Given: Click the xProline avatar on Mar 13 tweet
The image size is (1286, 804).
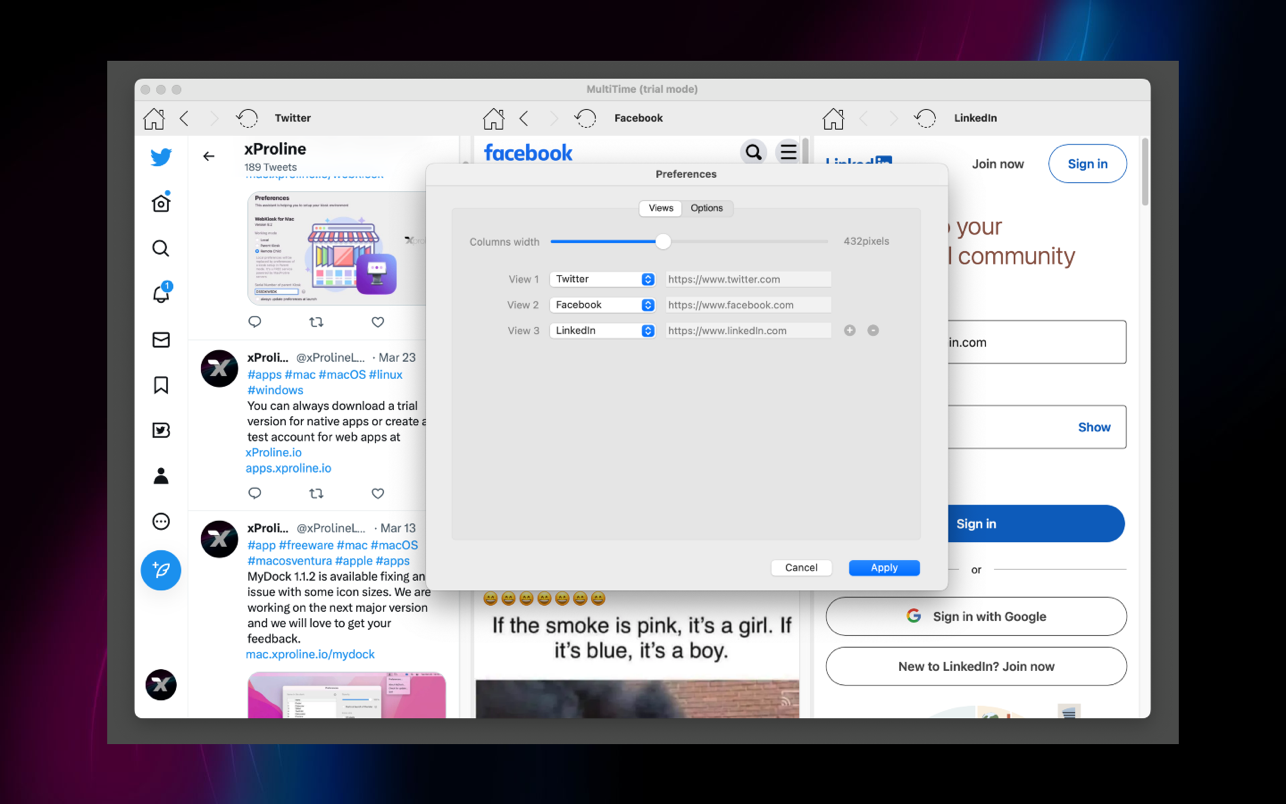Looking at the screenshot, I should [x=219, y=539].
